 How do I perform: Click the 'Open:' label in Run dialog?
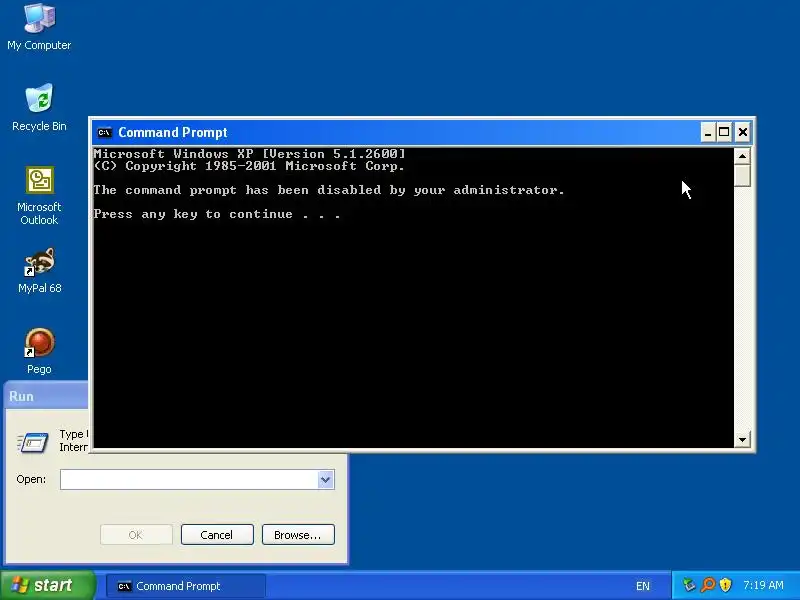(31, 480)
